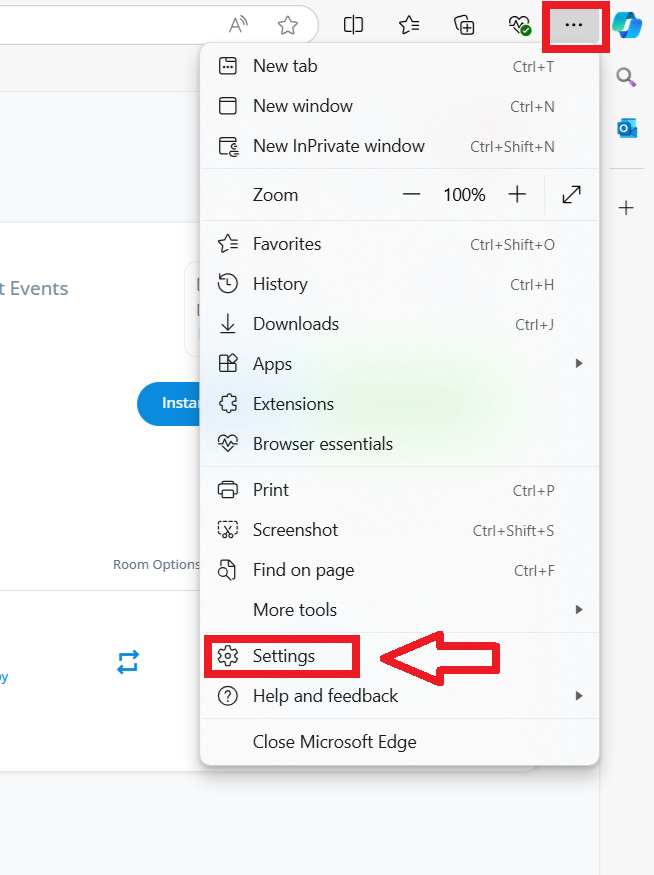Open Copilot from the toolbar
Image resolution: width=654 pixels, height=875 pixels.
[x=627, y=25]
